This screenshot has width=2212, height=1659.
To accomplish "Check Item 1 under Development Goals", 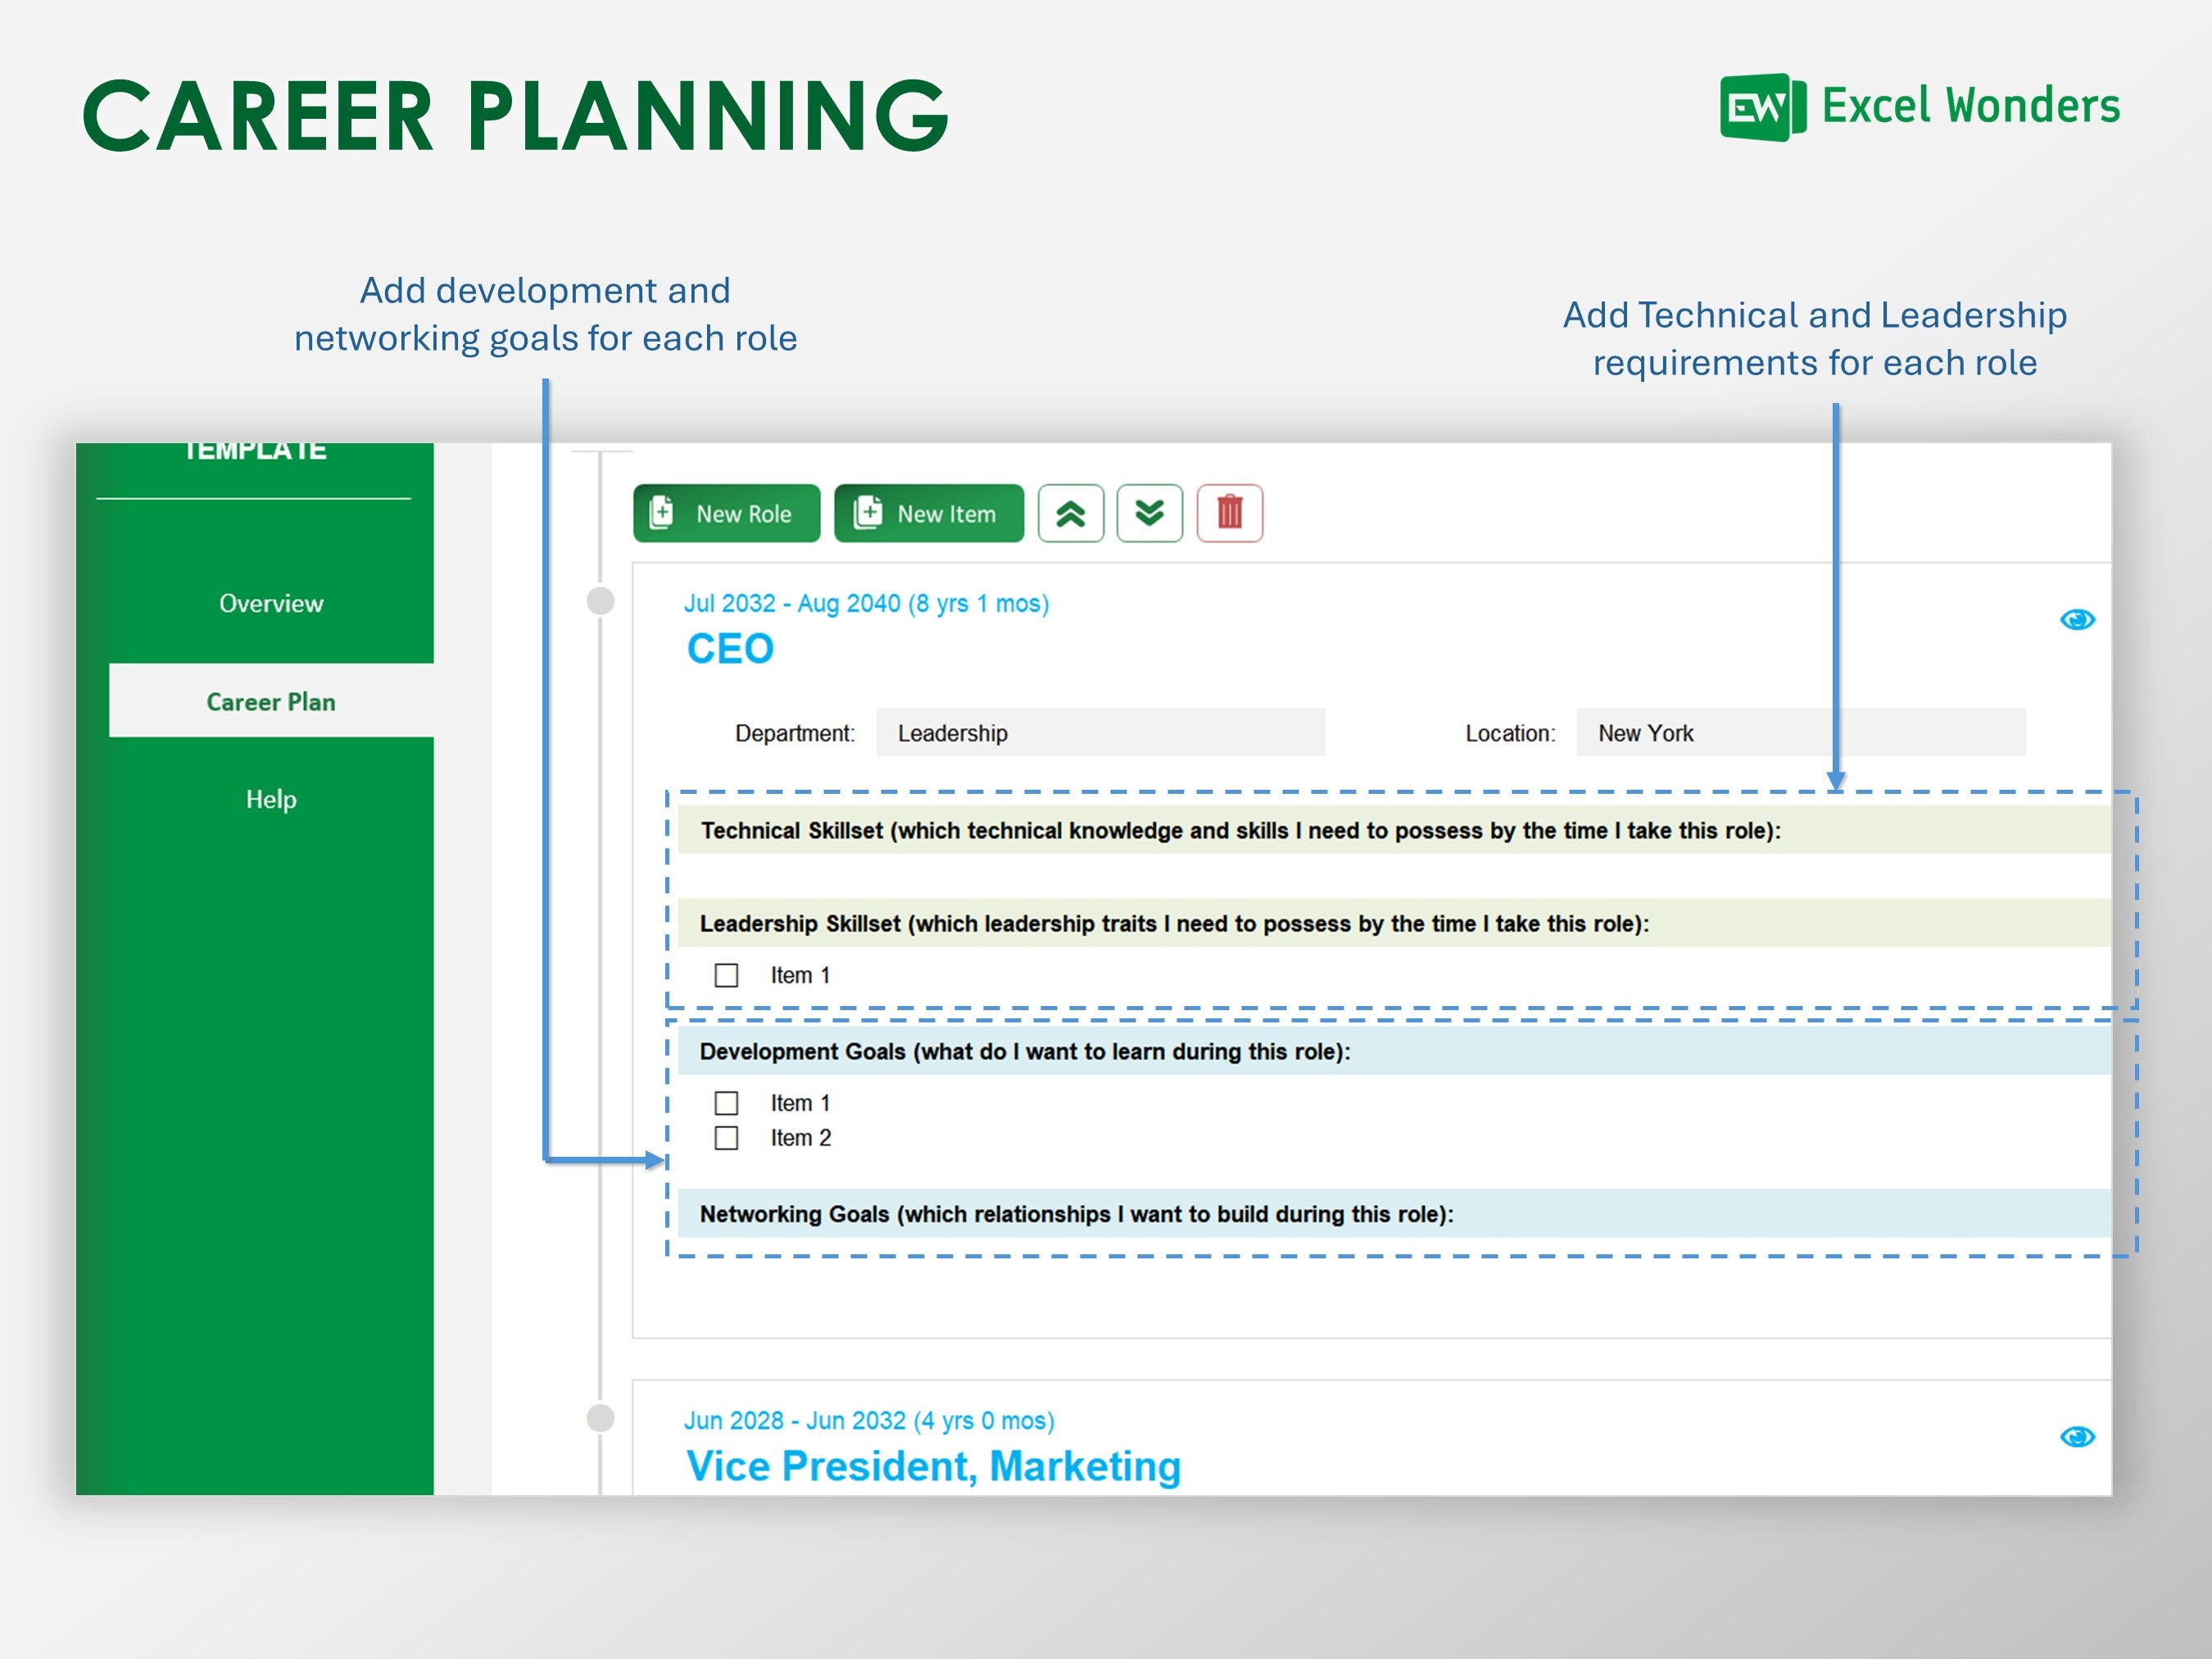I will [727, 1103].
